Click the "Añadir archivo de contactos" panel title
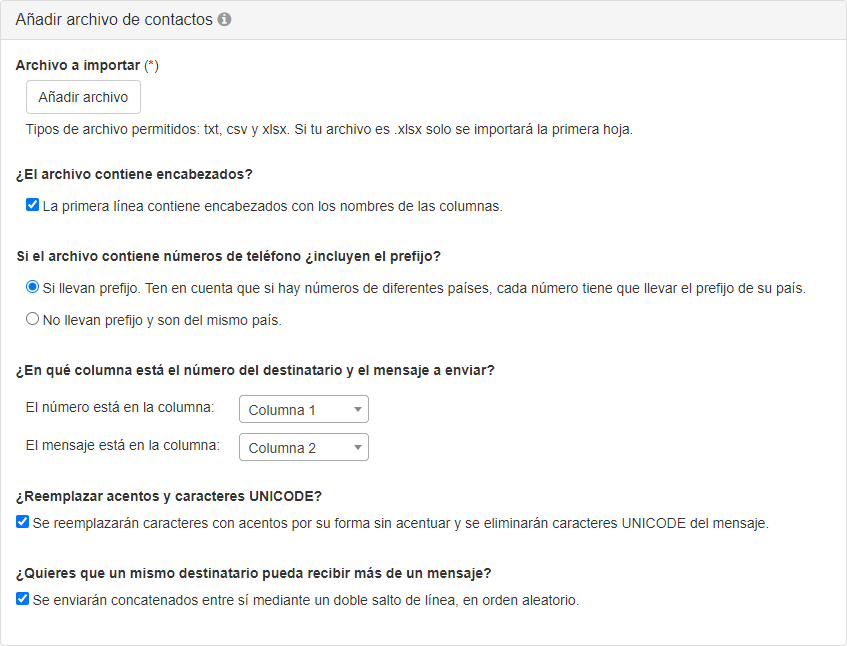 coord(113,20)
